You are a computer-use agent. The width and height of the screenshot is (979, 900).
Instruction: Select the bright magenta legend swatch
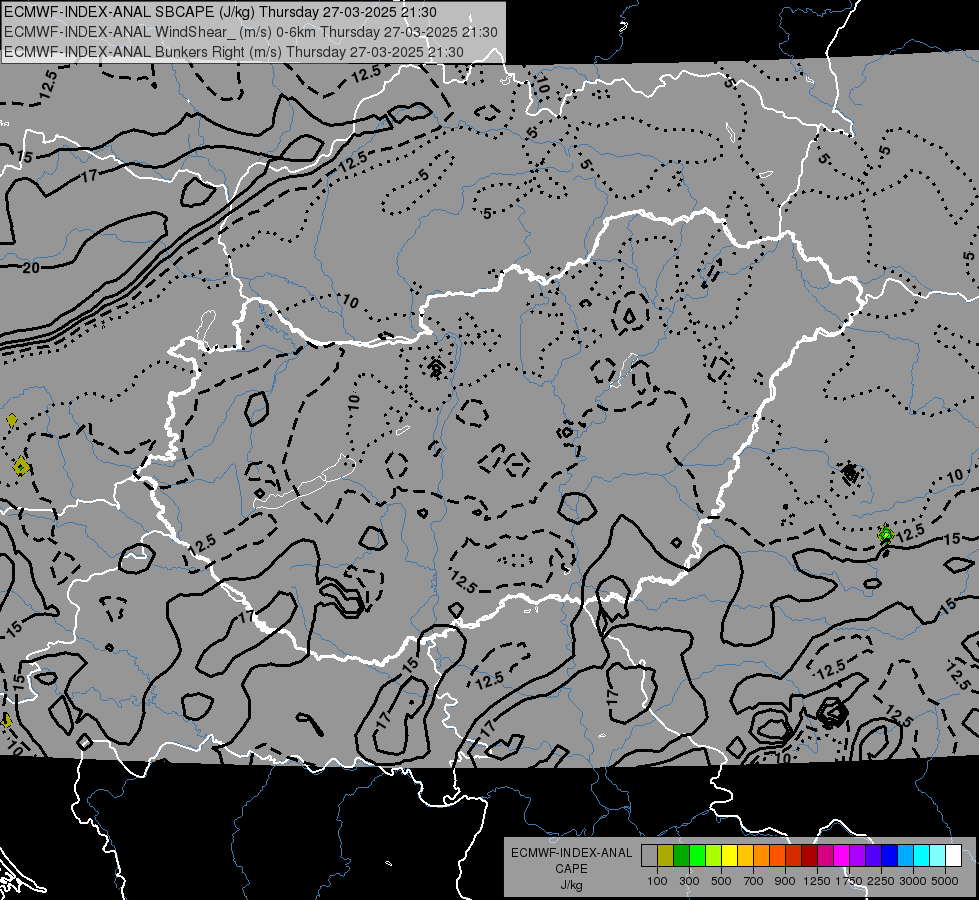pyautogui.click(x=842, y=855)
